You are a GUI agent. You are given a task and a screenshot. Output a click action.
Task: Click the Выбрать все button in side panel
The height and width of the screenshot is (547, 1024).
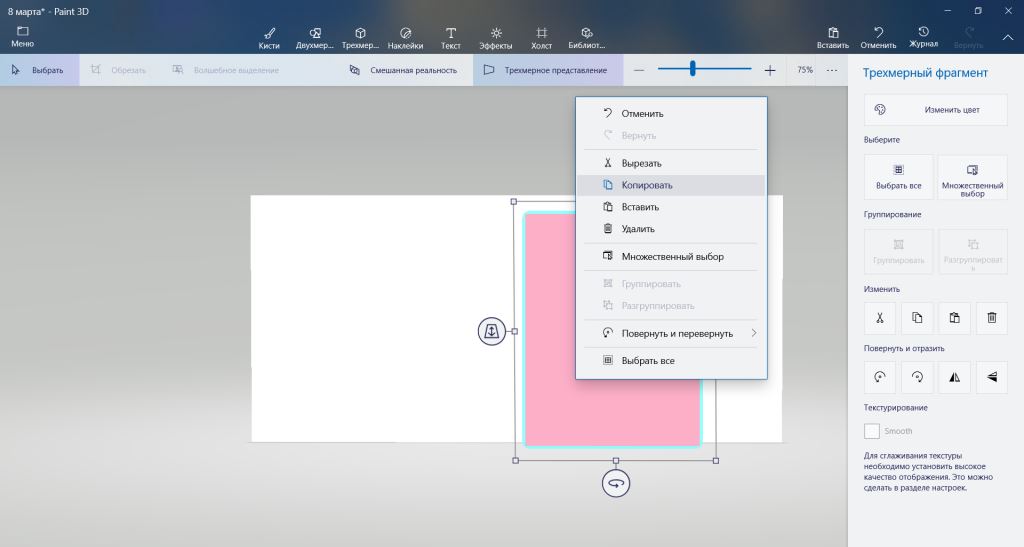click(898, 176)
